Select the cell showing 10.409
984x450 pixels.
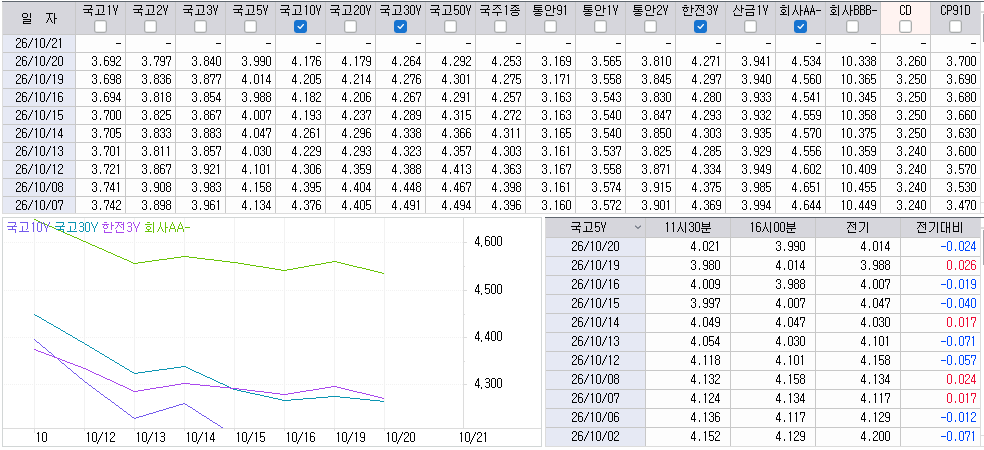[857, 169]
